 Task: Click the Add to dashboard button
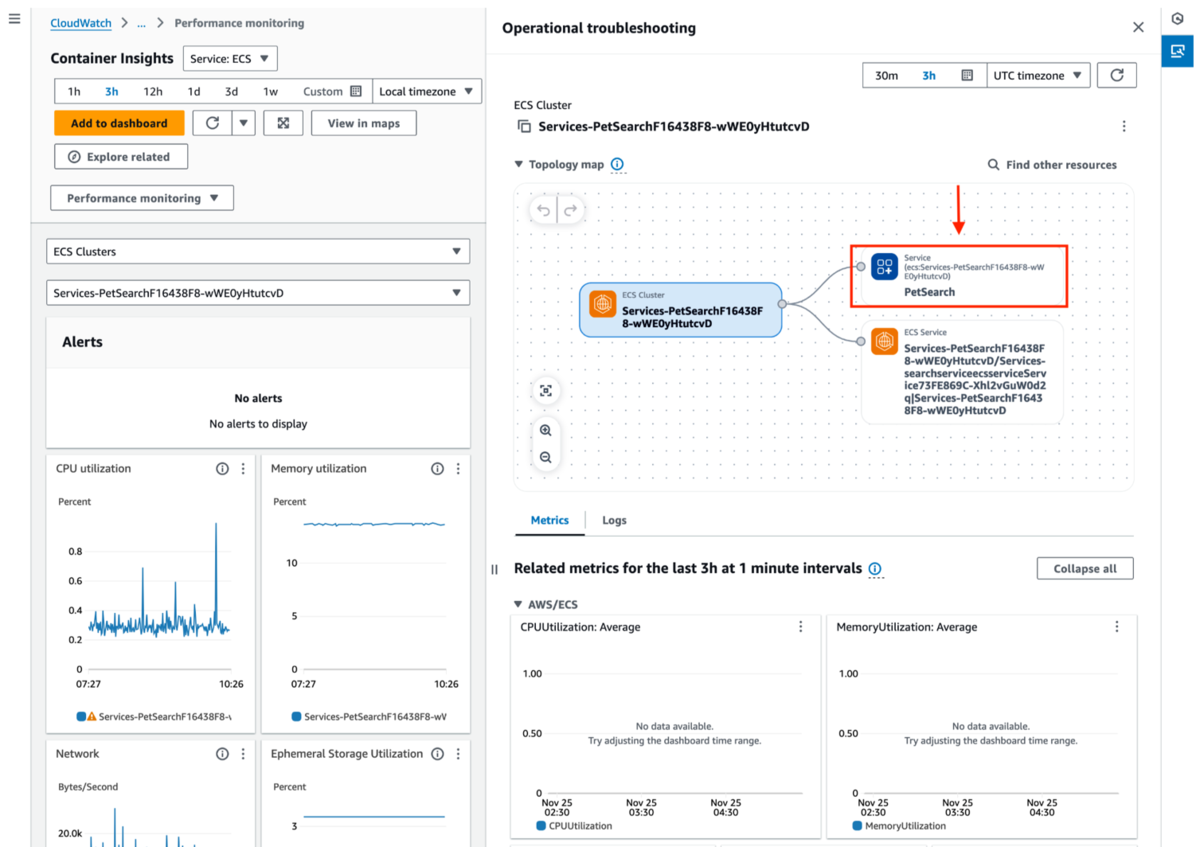coord(119,123)
